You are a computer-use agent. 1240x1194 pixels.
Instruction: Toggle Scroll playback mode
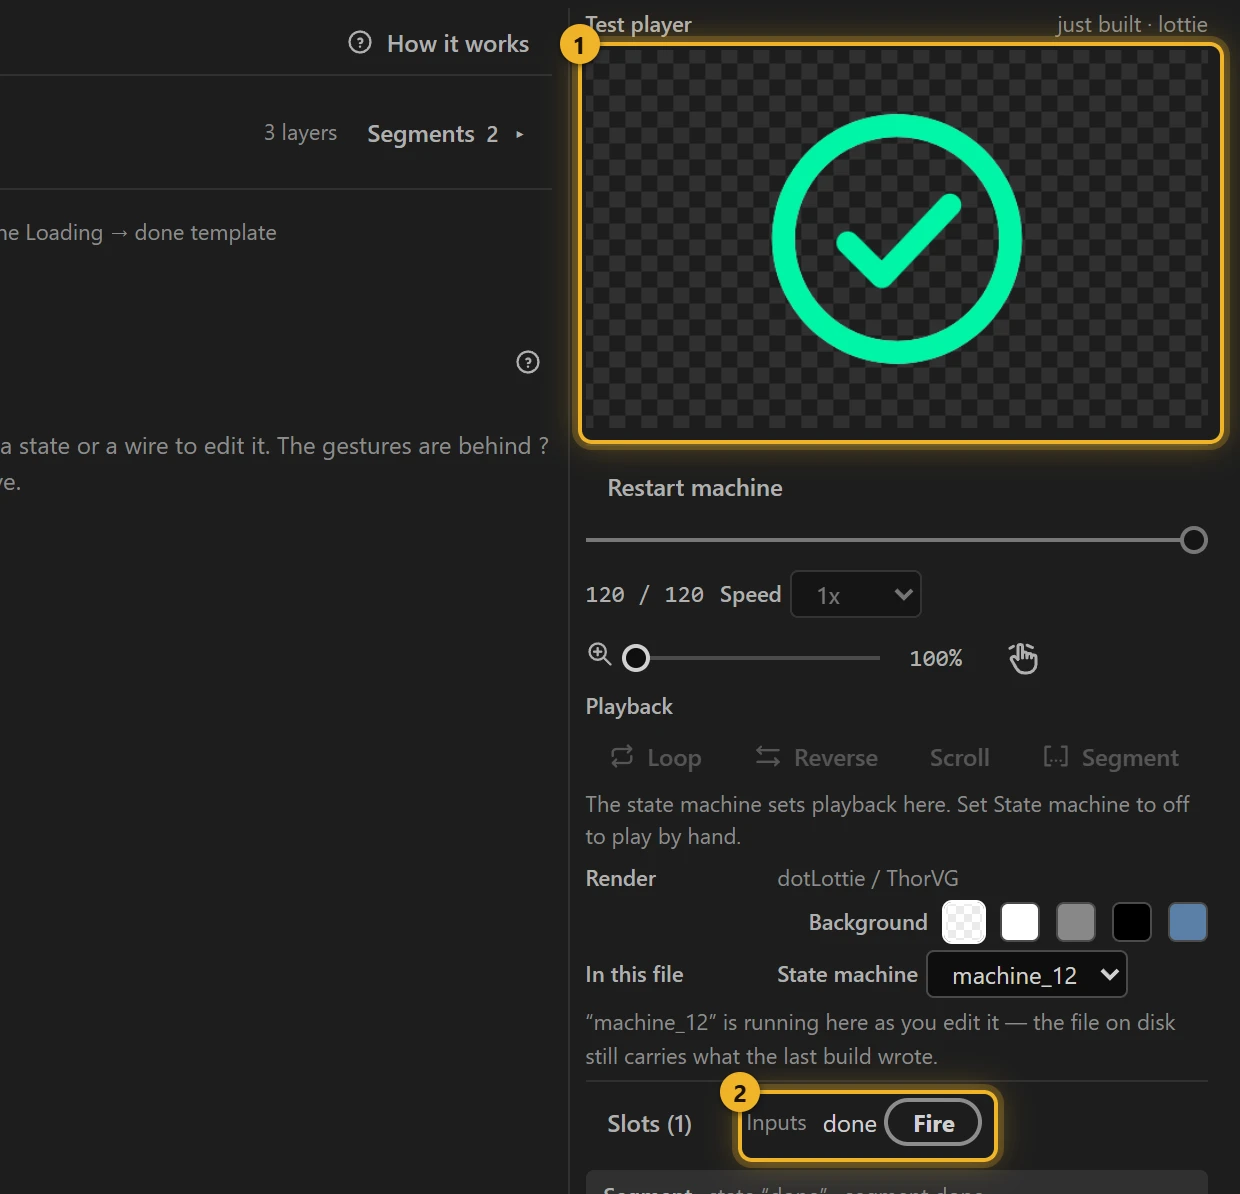click(960, 758)
